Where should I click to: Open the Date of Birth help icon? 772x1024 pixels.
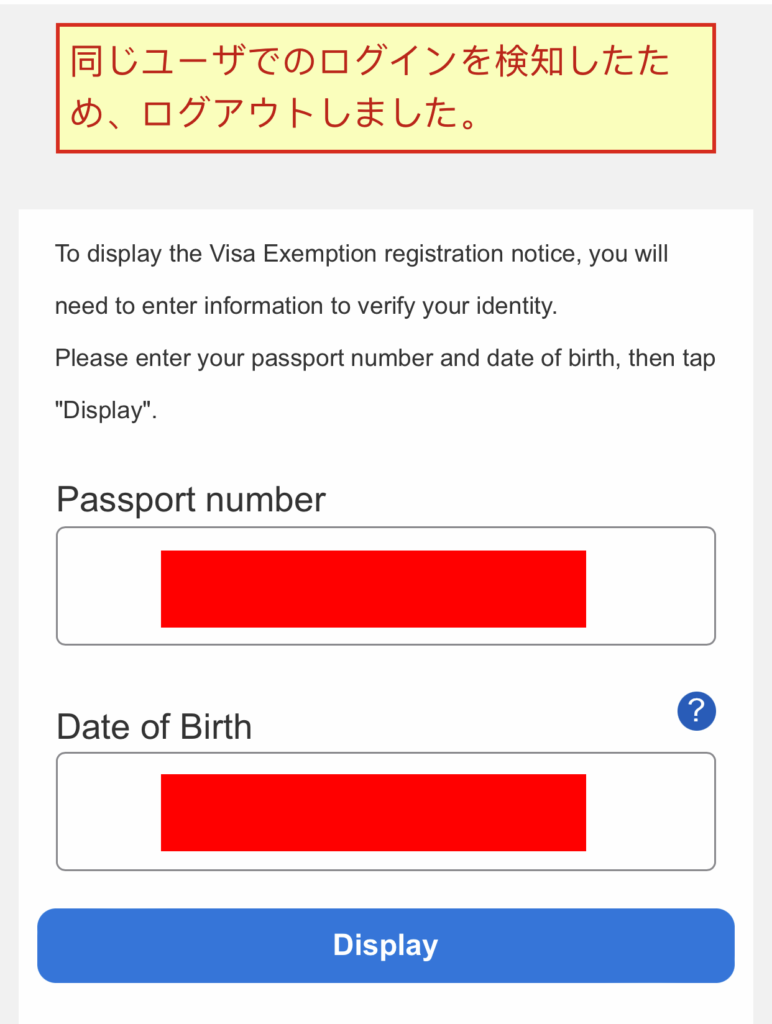pos(696,711)
